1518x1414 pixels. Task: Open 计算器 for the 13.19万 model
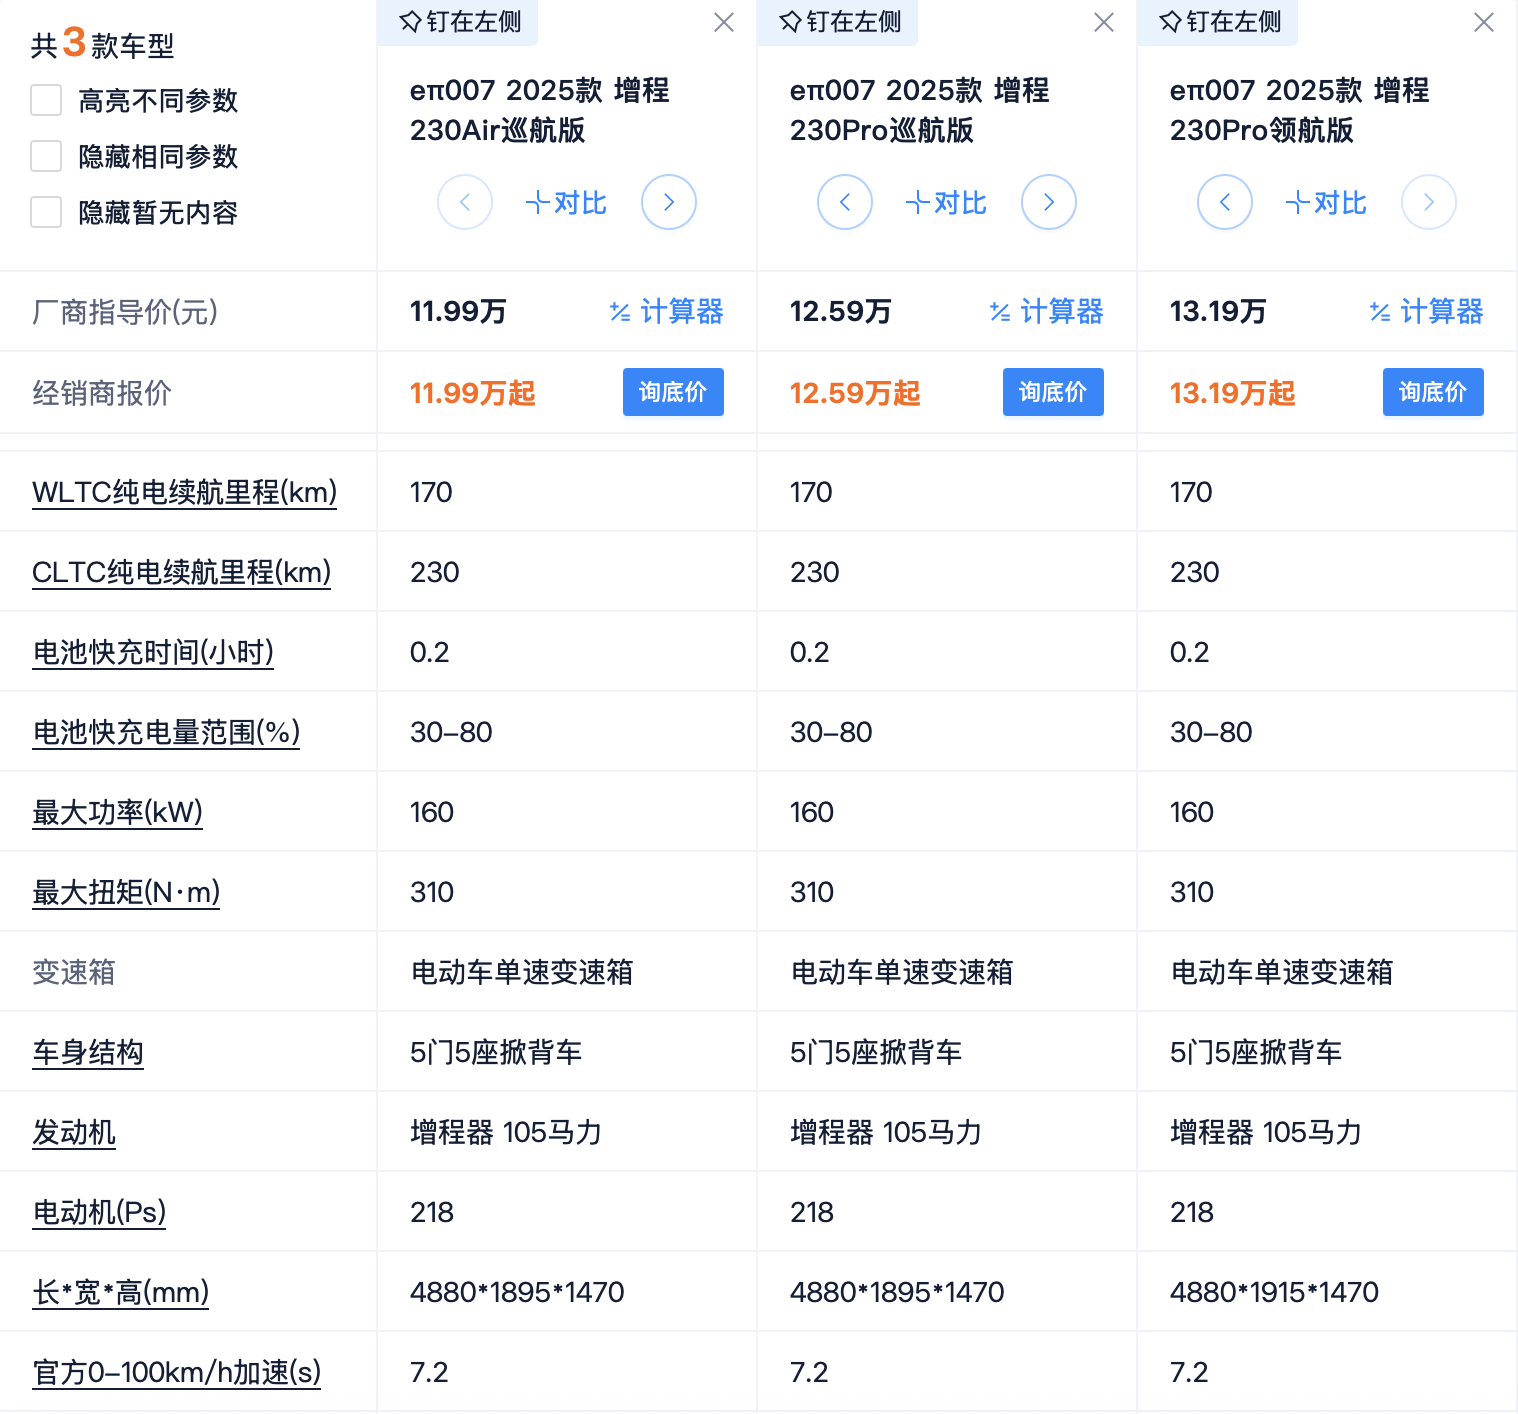pos(1427,312)
